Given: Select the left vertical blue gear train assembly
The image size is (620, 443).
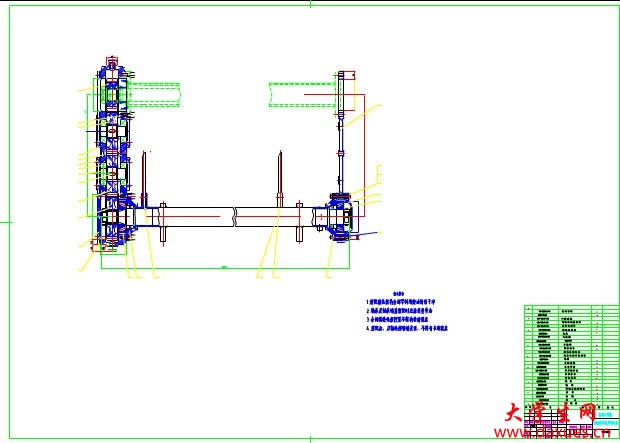Looking at the screenshot, I should 110,150.
